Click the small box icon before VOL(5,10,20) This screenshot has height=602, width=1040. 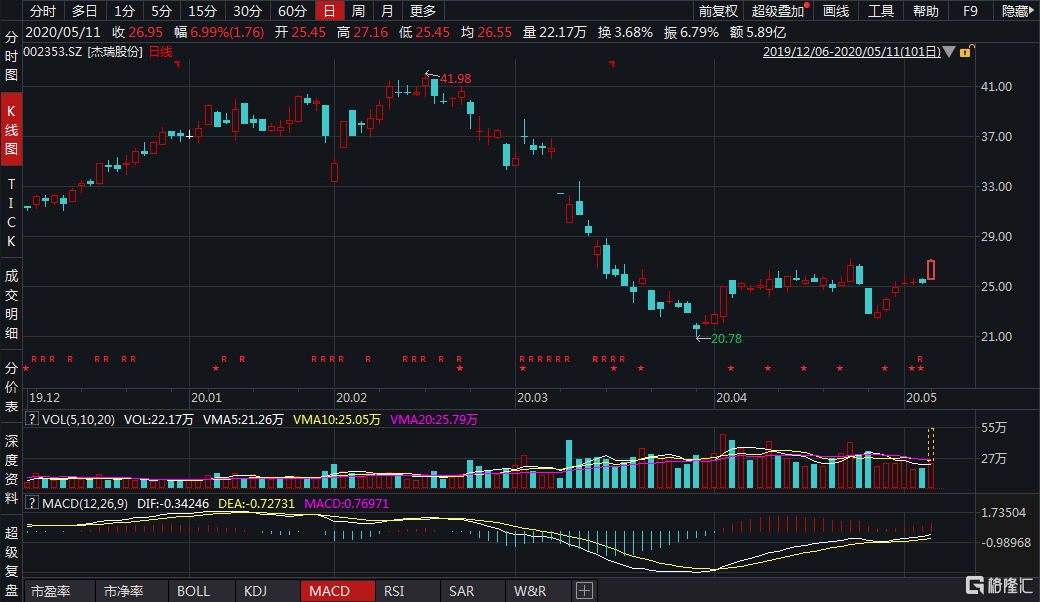(31, 420)
